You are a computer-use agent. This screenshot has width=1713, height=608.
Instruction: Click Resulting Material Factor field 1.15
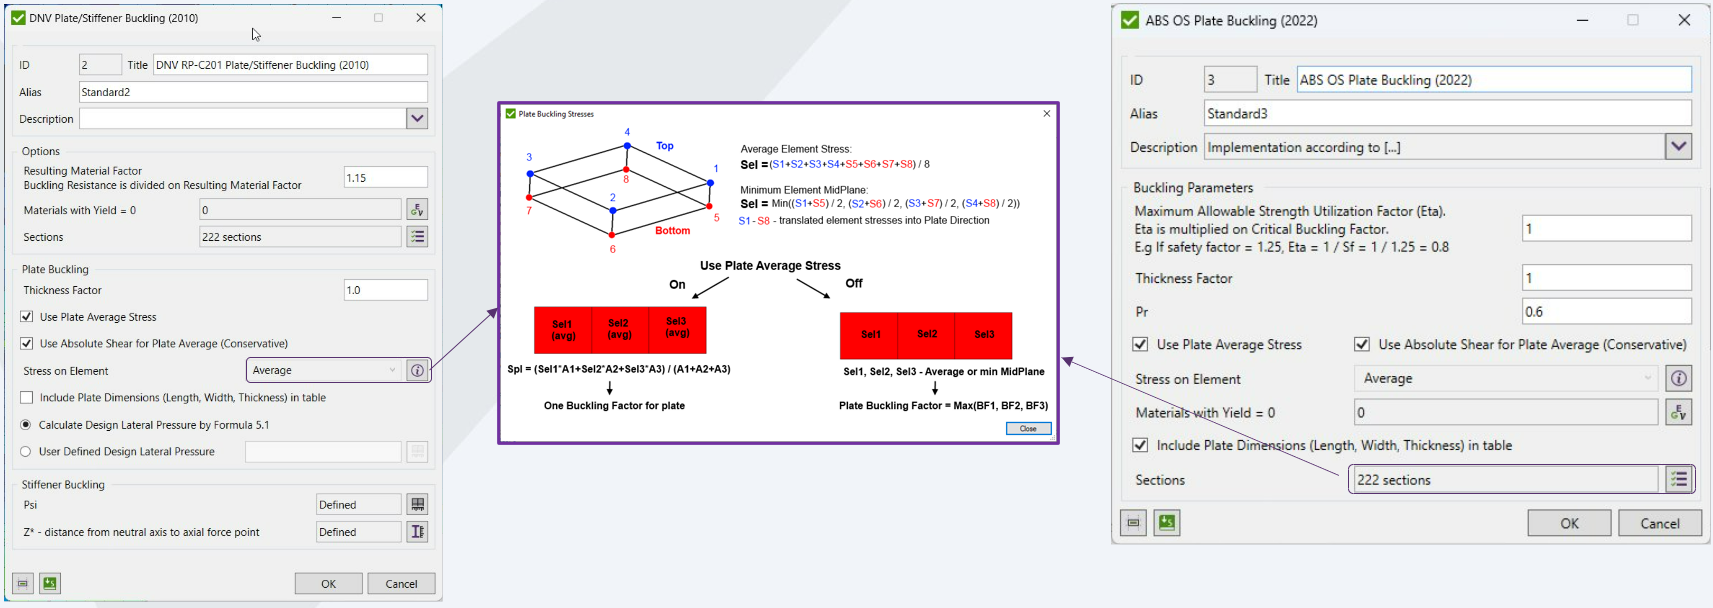(386, 178)
